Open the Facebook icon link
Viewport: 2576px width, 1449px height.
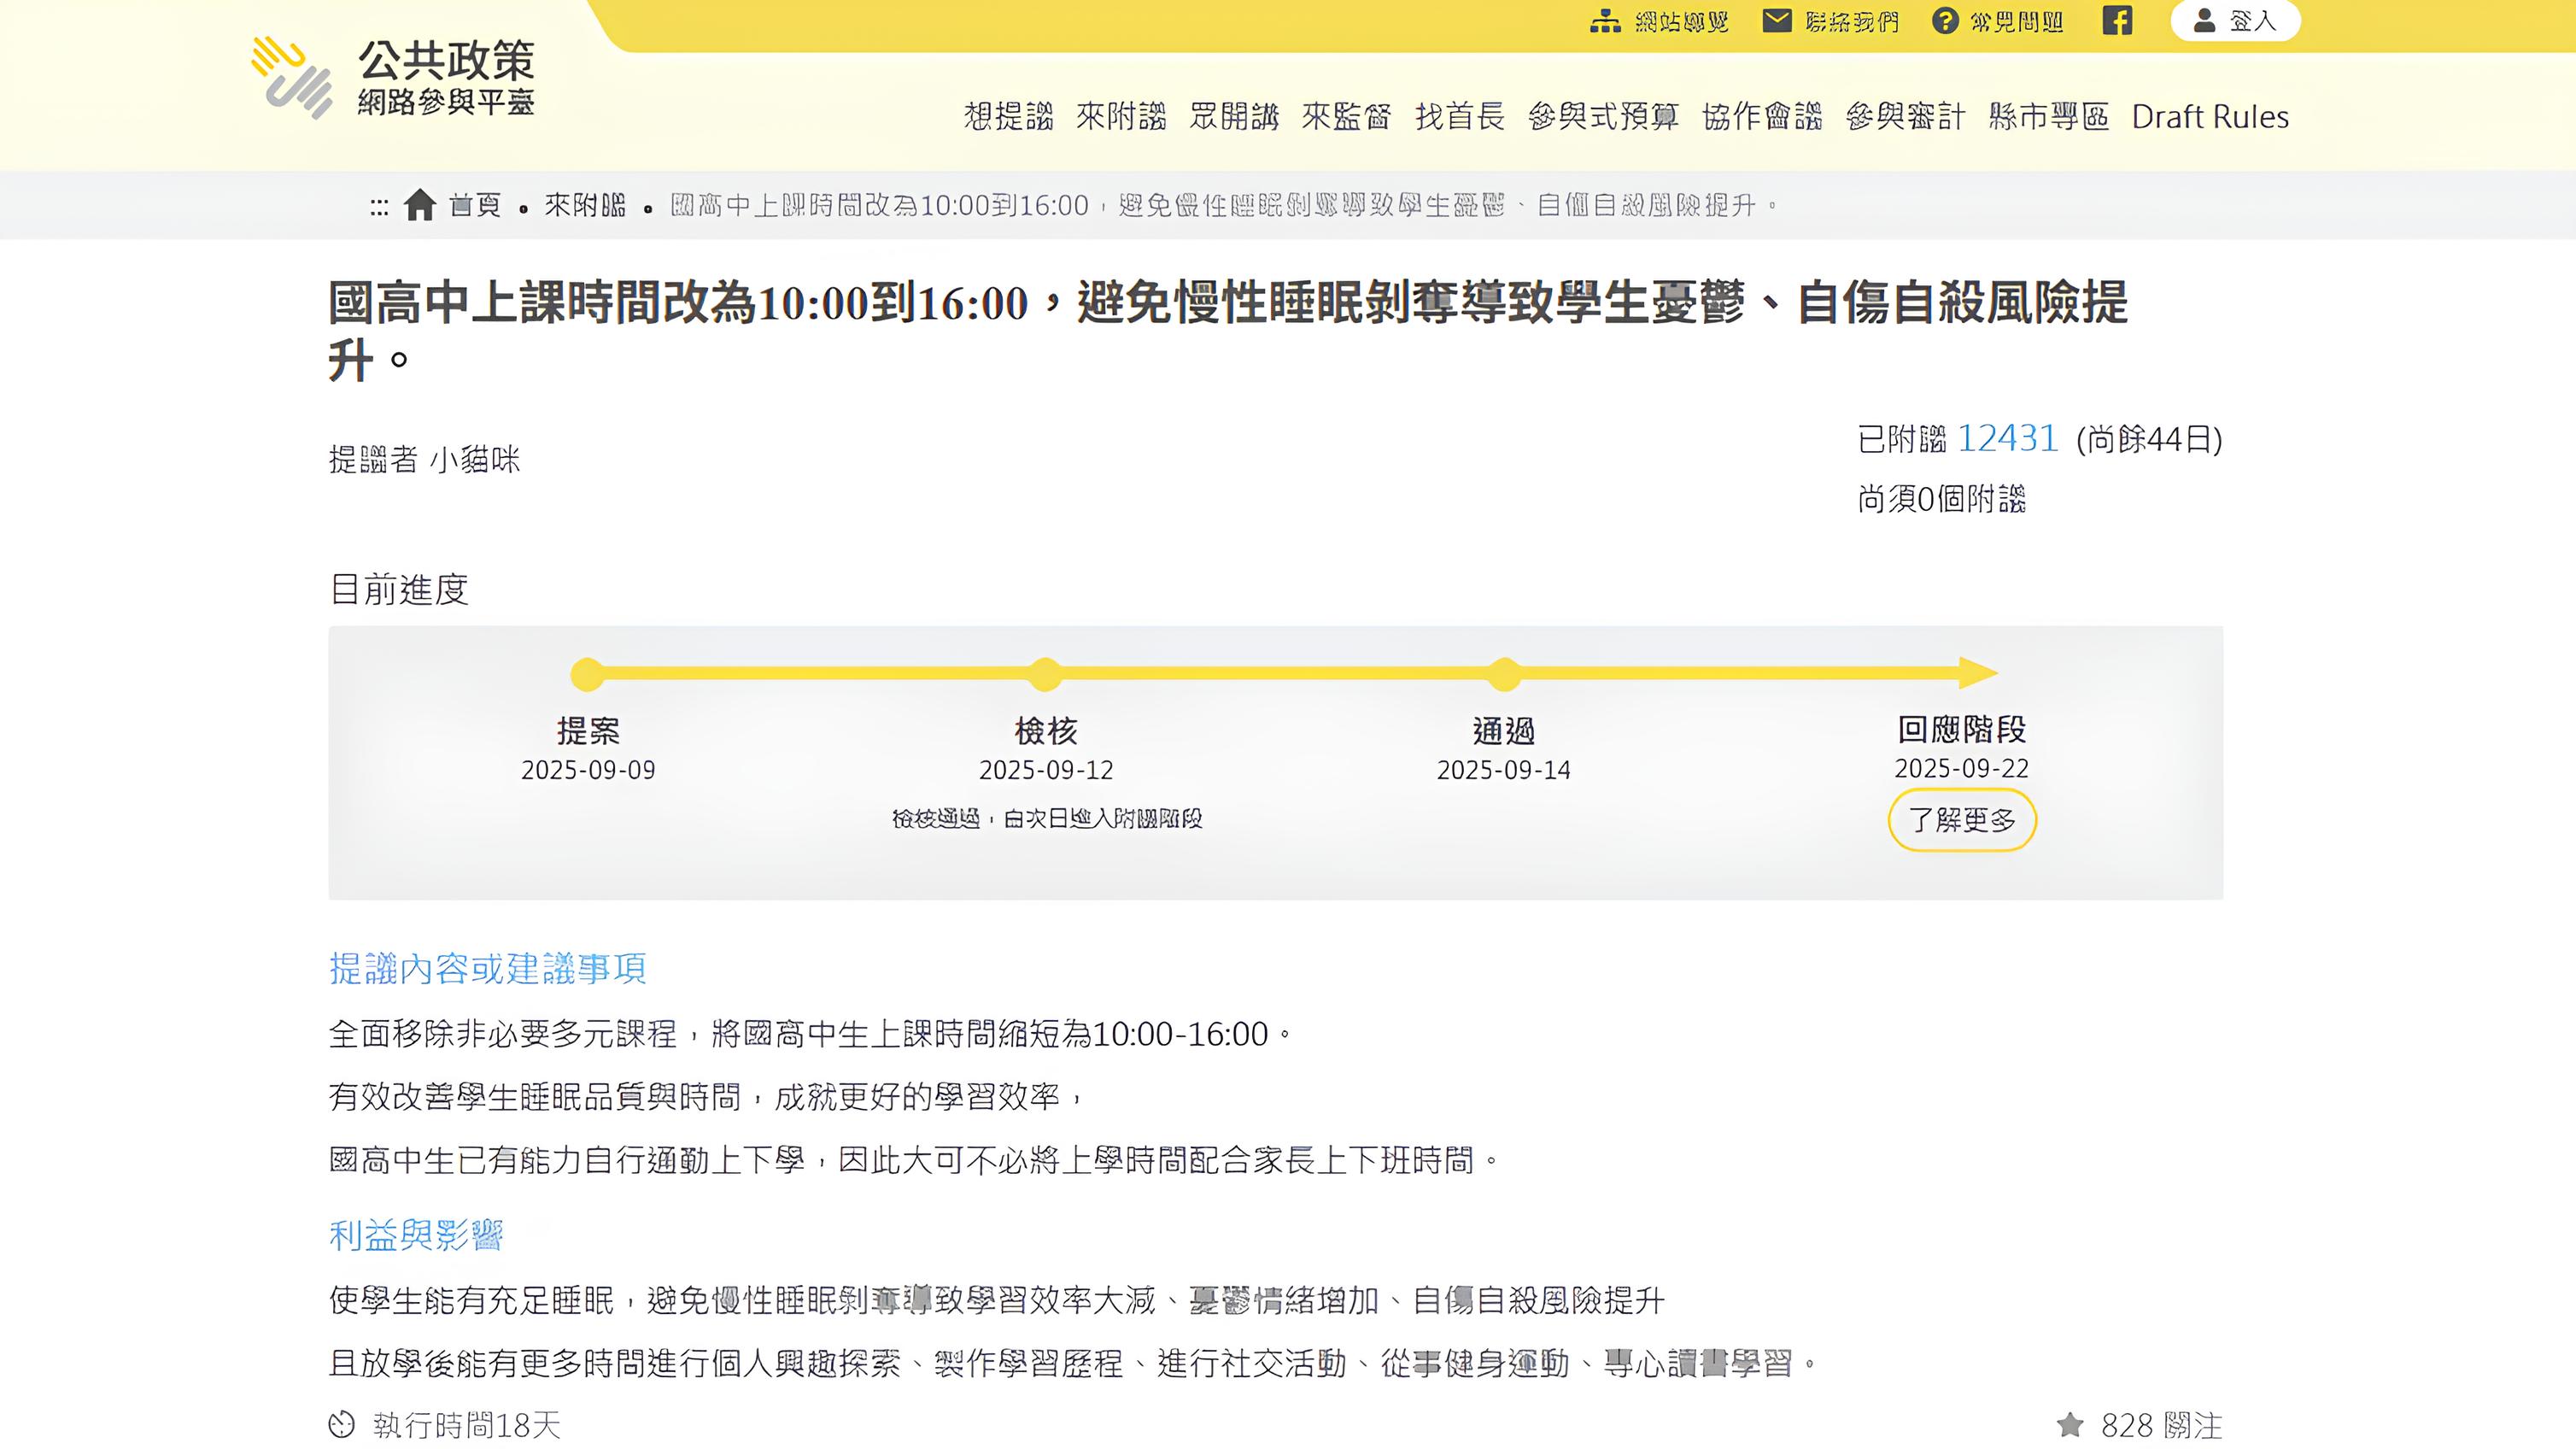tap(2117, 21)
